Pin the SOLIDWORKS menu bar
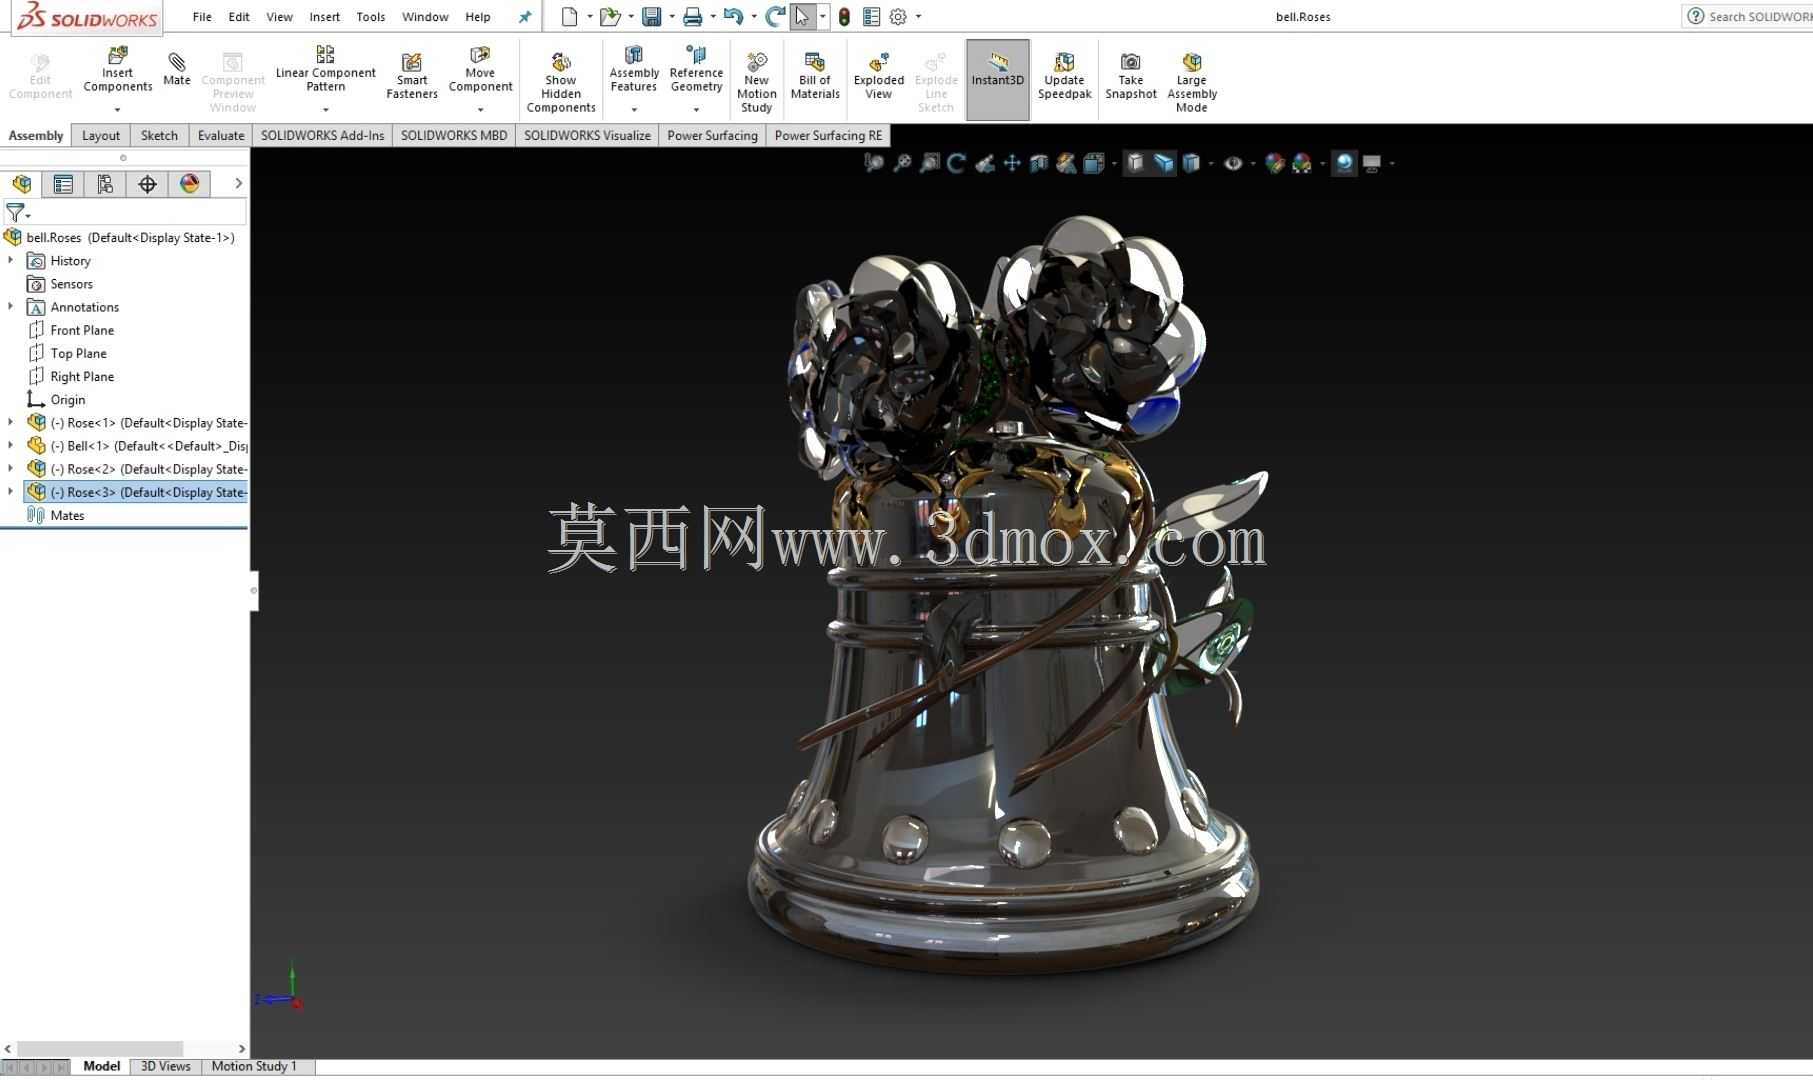 pos(524,17)
